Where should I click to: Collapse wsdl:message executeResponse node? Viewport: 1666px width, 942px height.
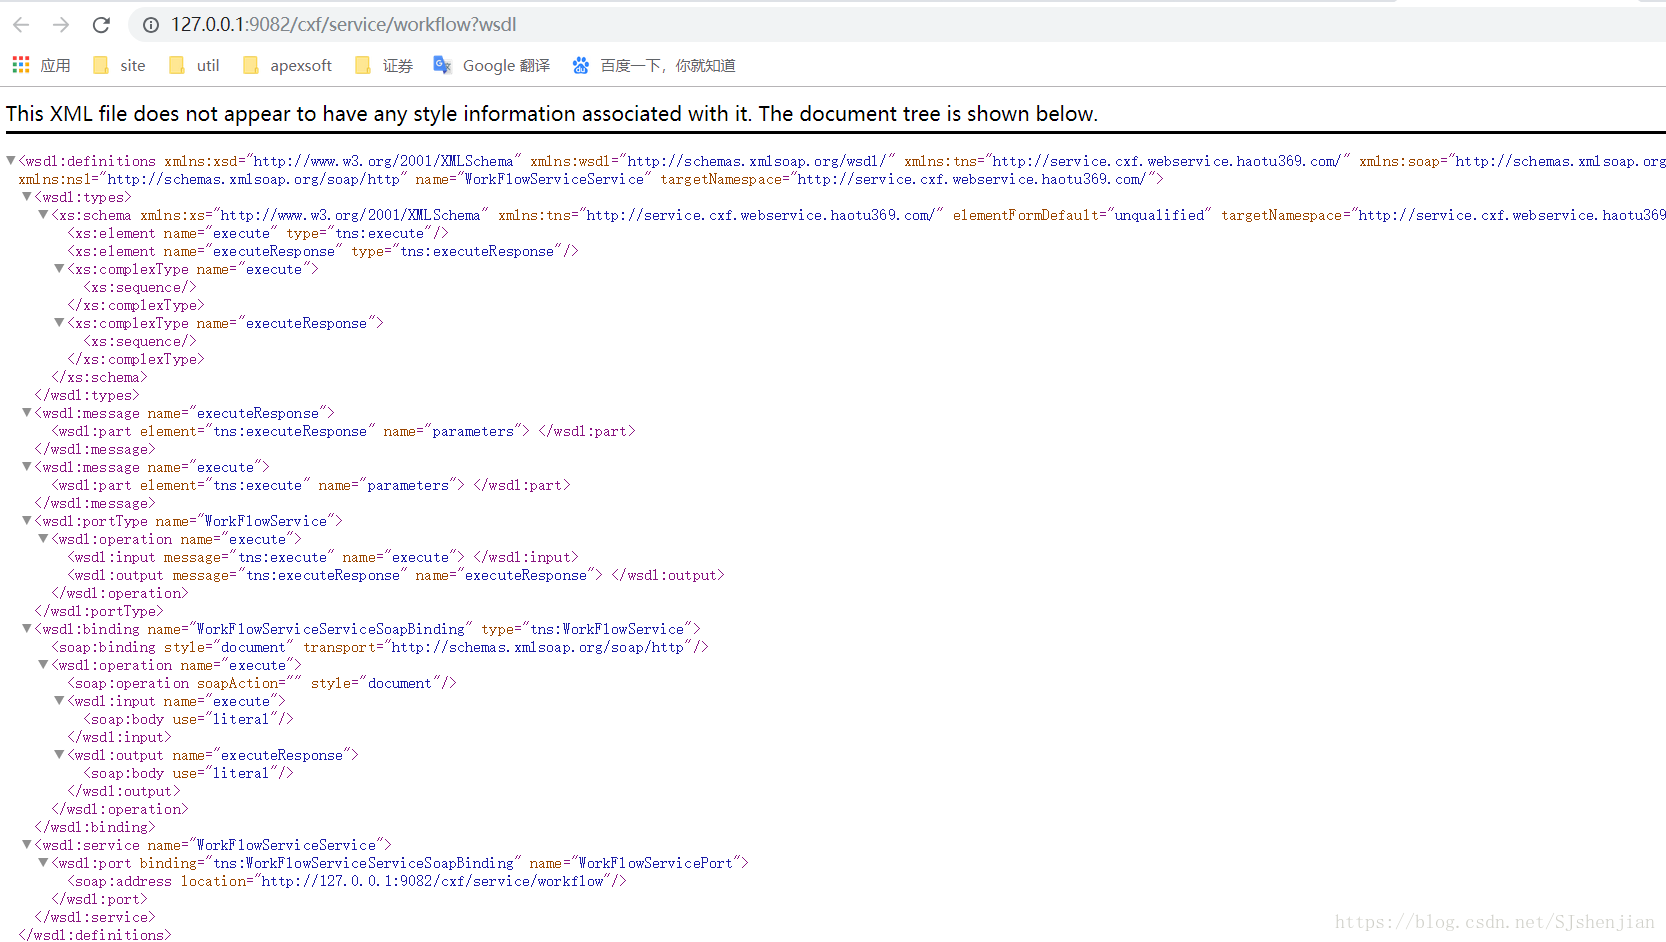pos(27,412)
